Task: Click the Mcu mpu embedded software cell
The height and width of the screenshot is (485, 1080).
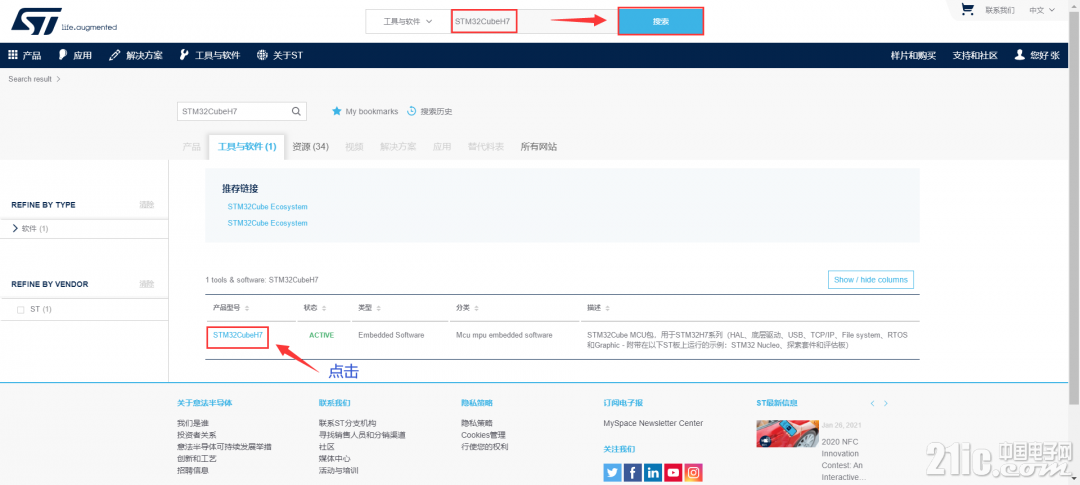Action: pos(504,335)
